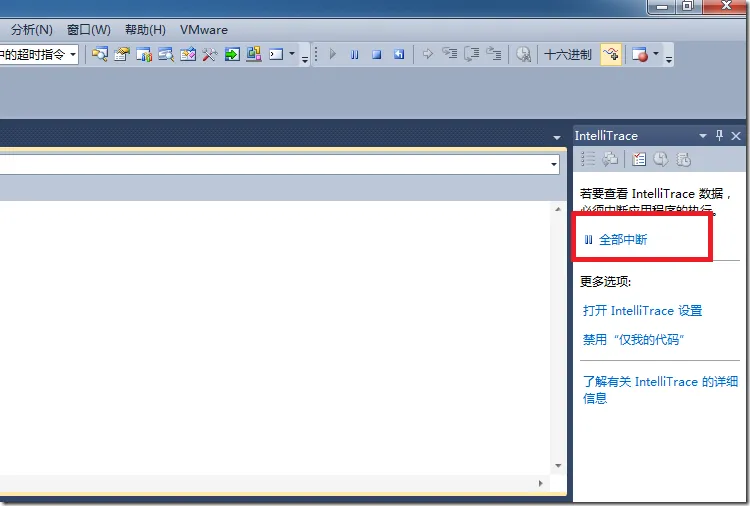Click the editor vertical scrollbar down arrow
Image resolution: width=750 pixels, height=506 pixels.
click(x=558, y=466)
